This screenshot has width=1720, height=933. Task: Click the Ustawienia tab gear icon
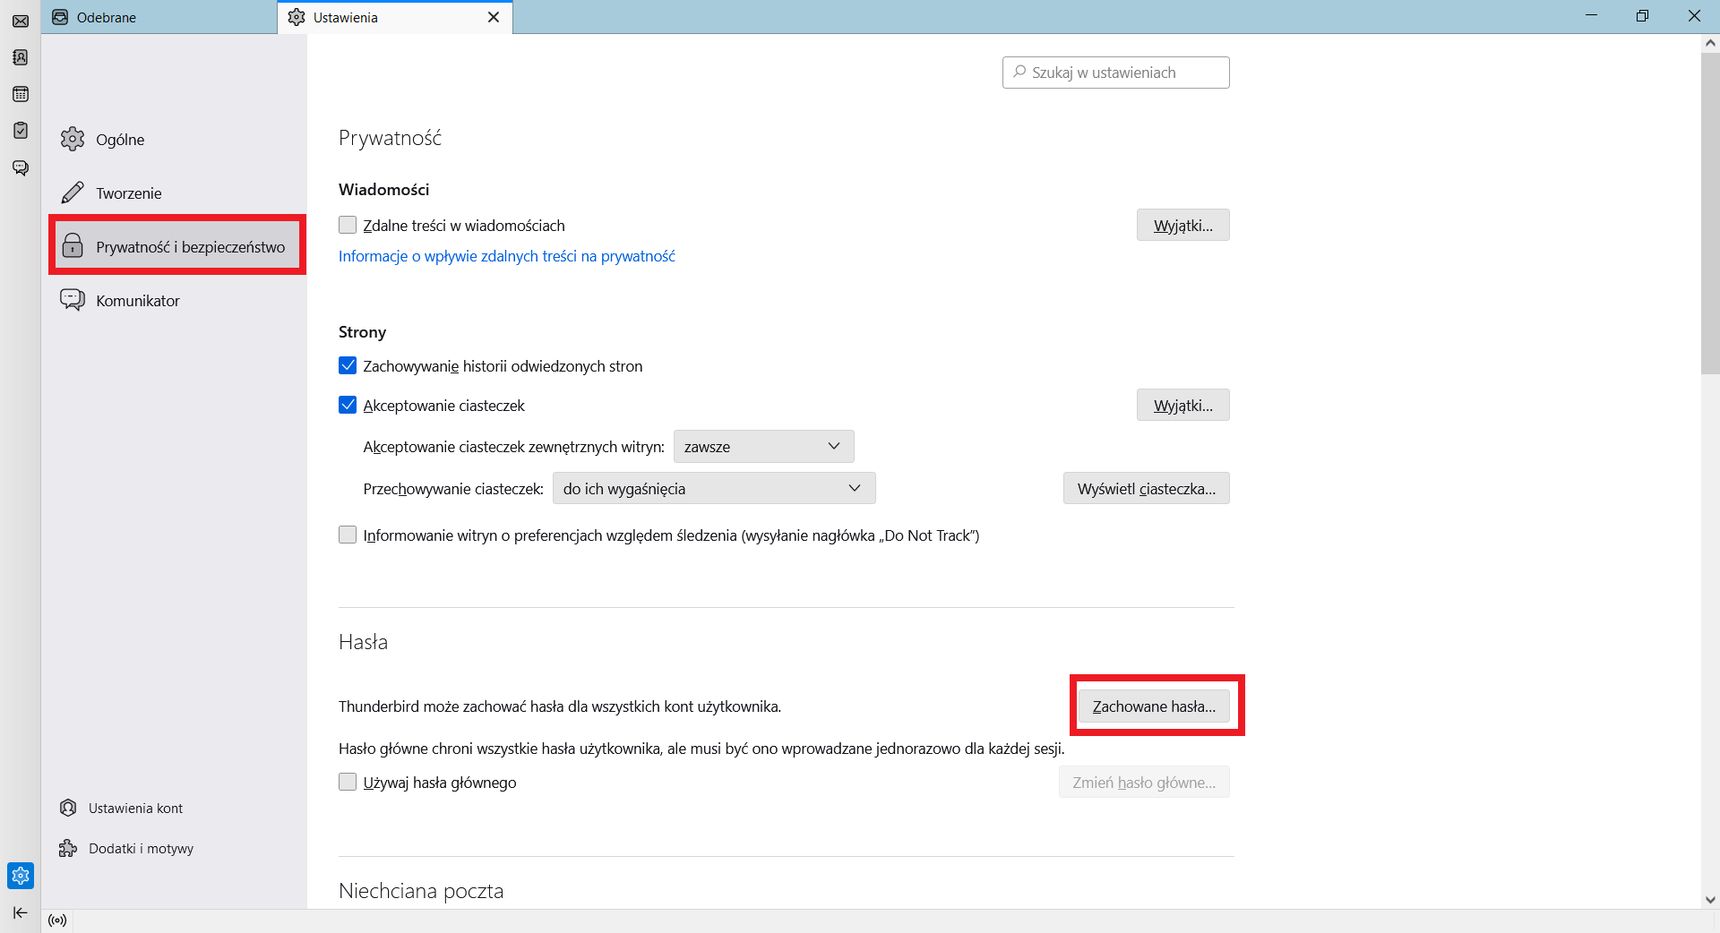(x=296, y=17)
